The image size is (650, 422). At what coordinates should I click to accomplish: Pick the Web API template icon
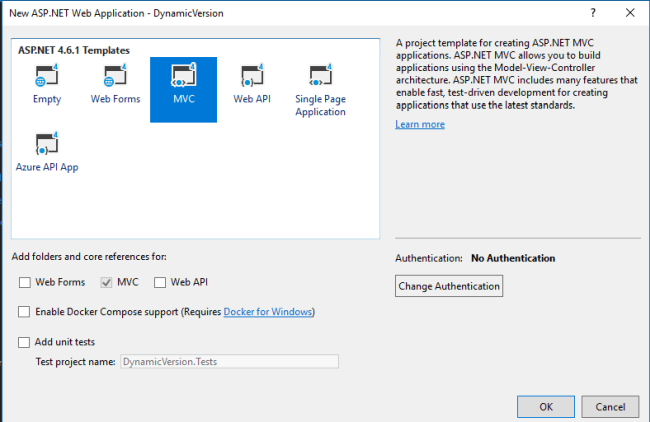pos(252,75)
